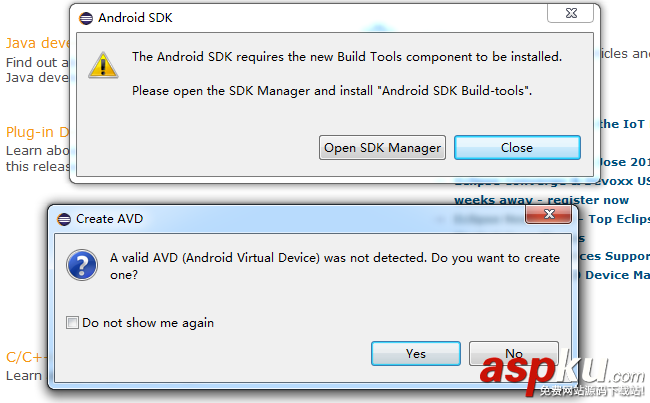
Task: Open the news link ending in "Top Eclips"
Action: tap(618, 219)
